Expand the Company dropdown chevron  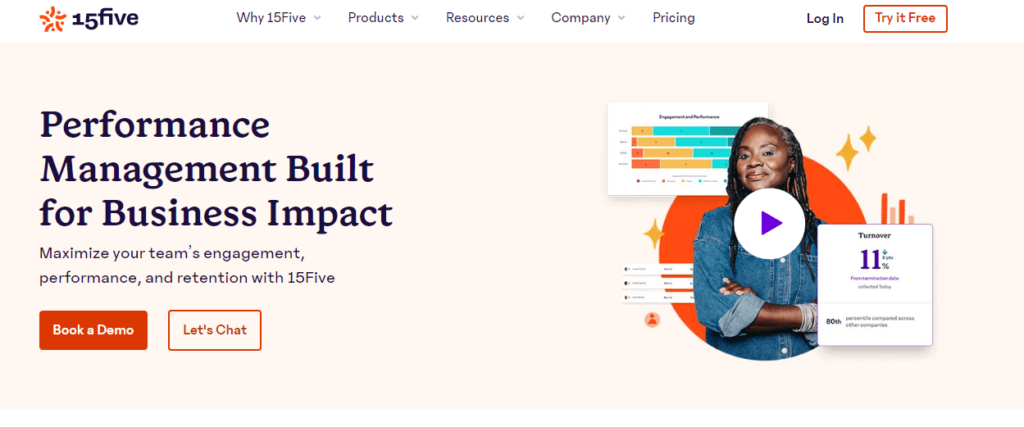[x=621, y=18]
